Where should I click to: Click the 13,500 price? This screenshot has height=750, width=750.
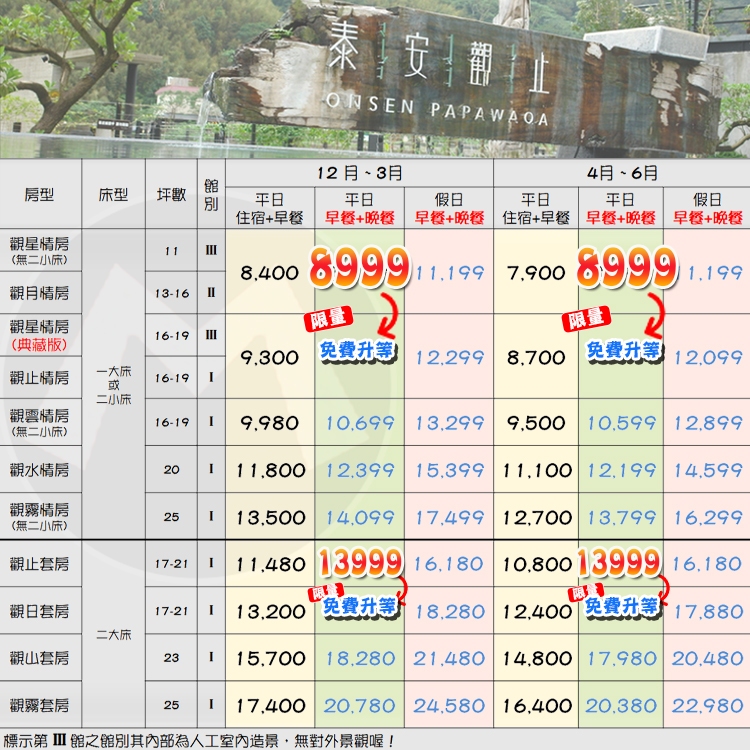(271, 517)
